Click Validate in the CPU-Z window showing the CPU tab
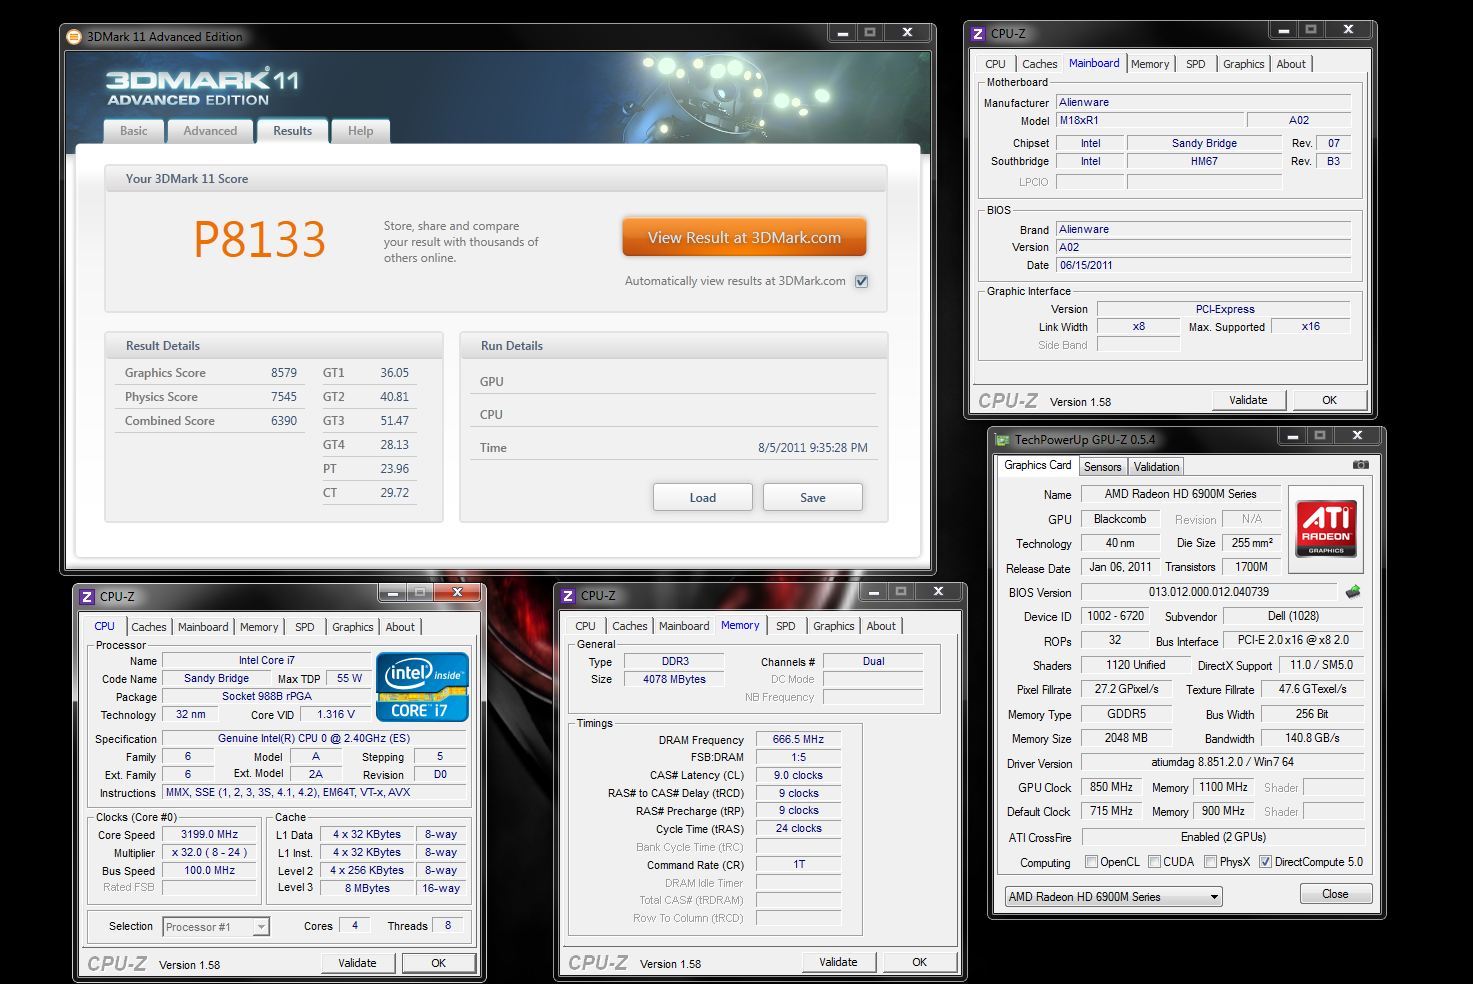The height and width of the screenshot is (984, 1473). 357,963
